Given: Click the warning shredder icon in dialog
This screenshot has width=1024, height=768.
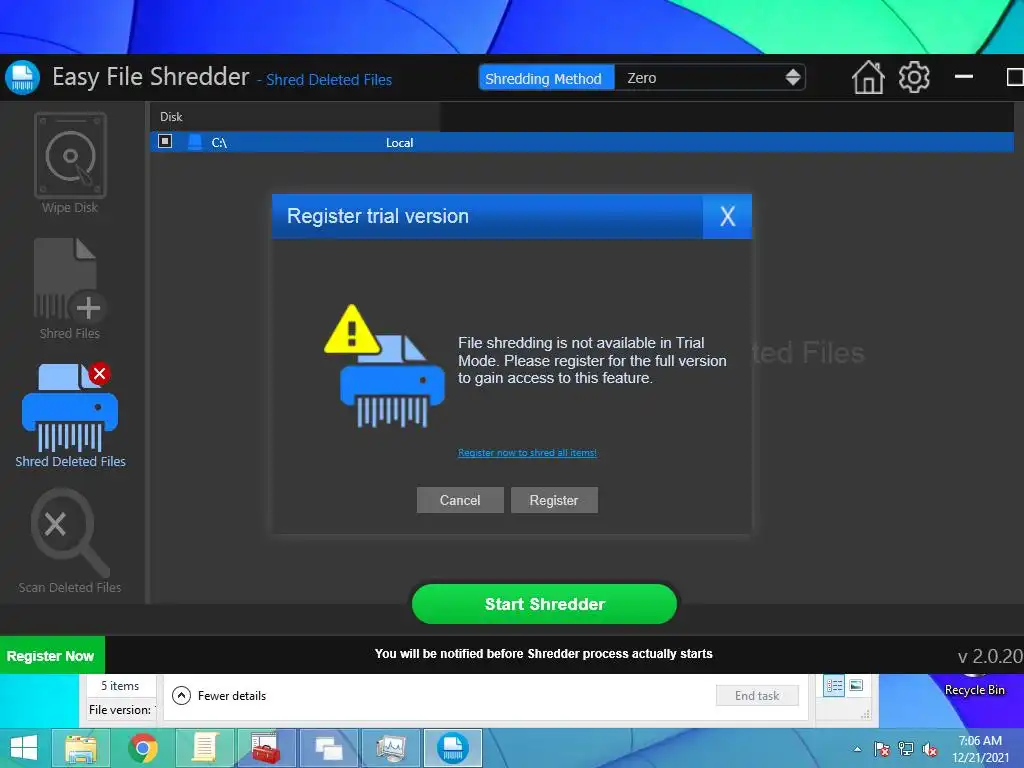Looking at the screenshot, I should tap(384, 366).
